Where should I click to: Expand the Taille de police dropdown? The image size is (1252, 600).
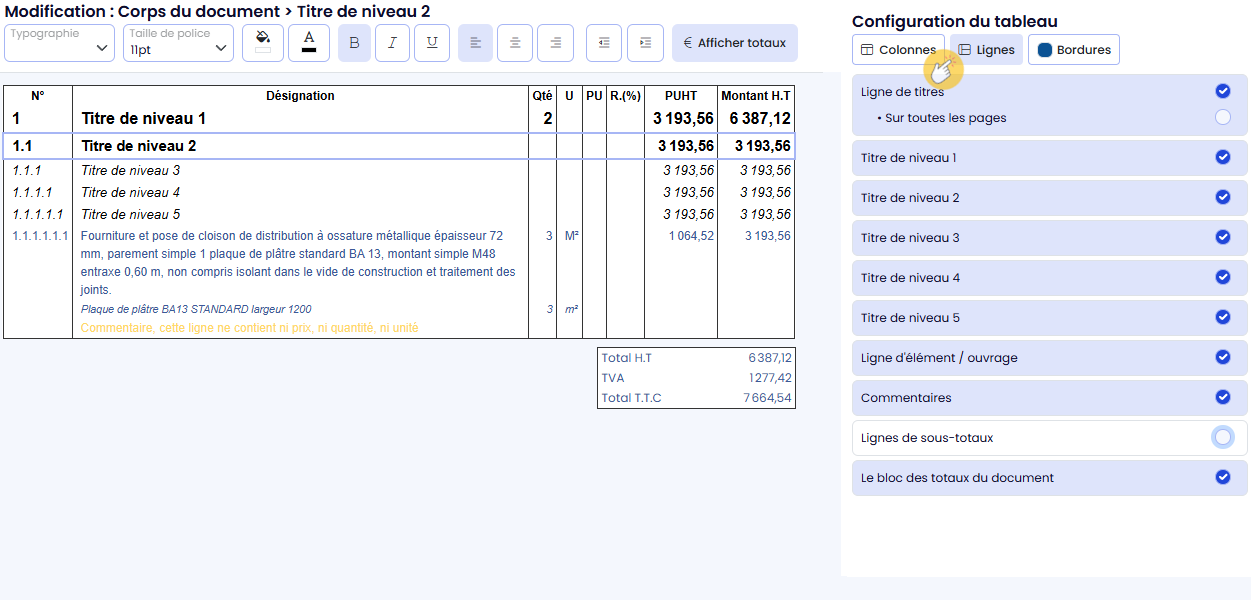click(178, 43)
